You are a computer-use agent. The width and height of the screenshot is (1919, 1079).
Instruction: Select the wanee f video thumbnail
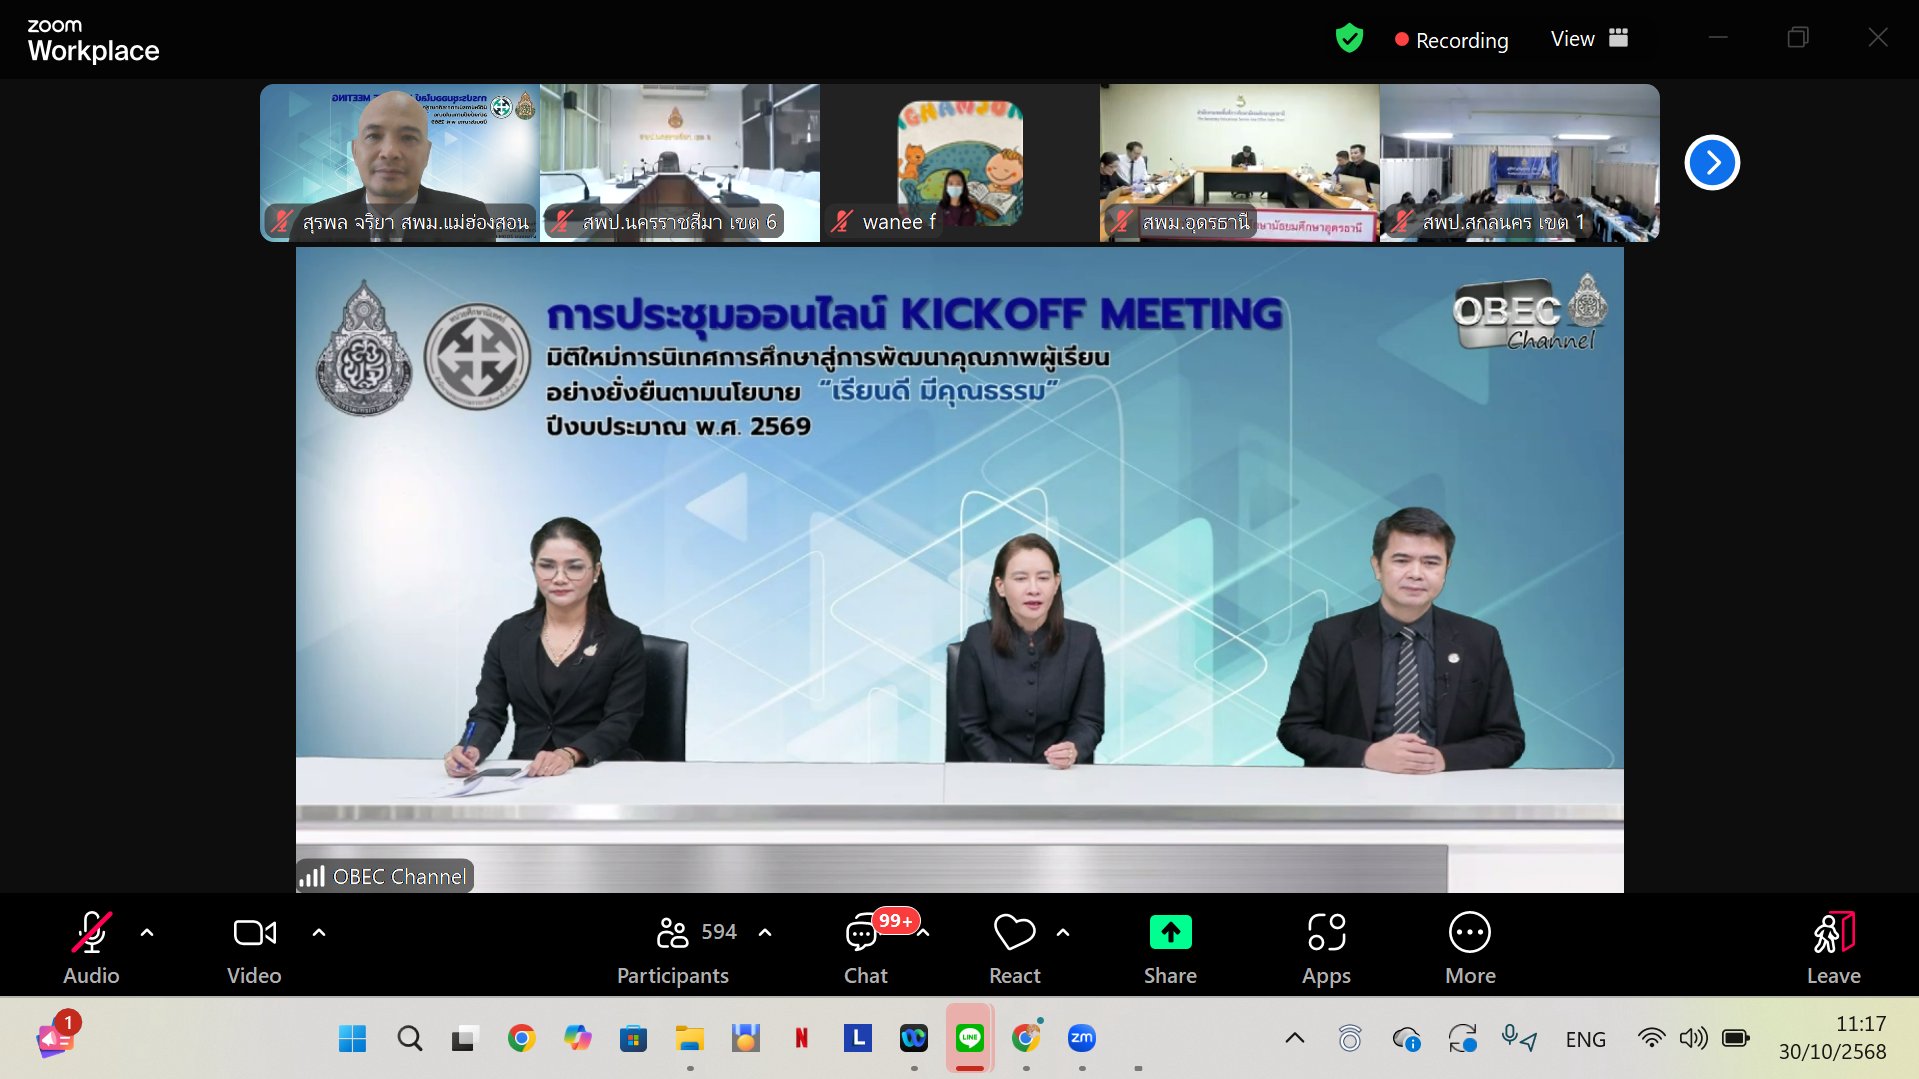click(959, 162)
